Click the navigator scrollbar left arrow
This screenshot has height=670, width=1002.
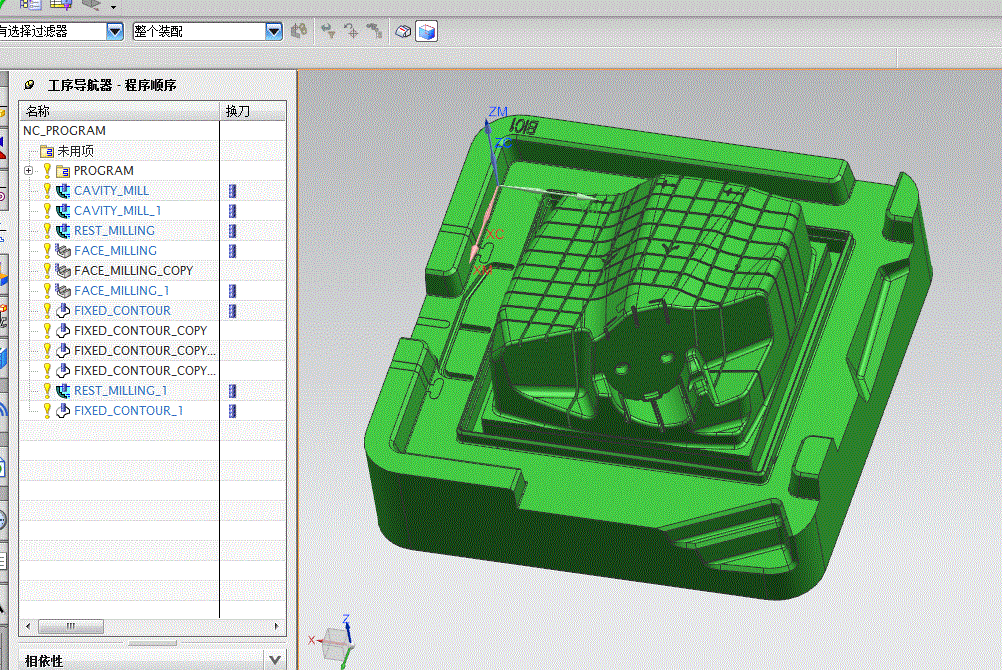click(27, 627)
